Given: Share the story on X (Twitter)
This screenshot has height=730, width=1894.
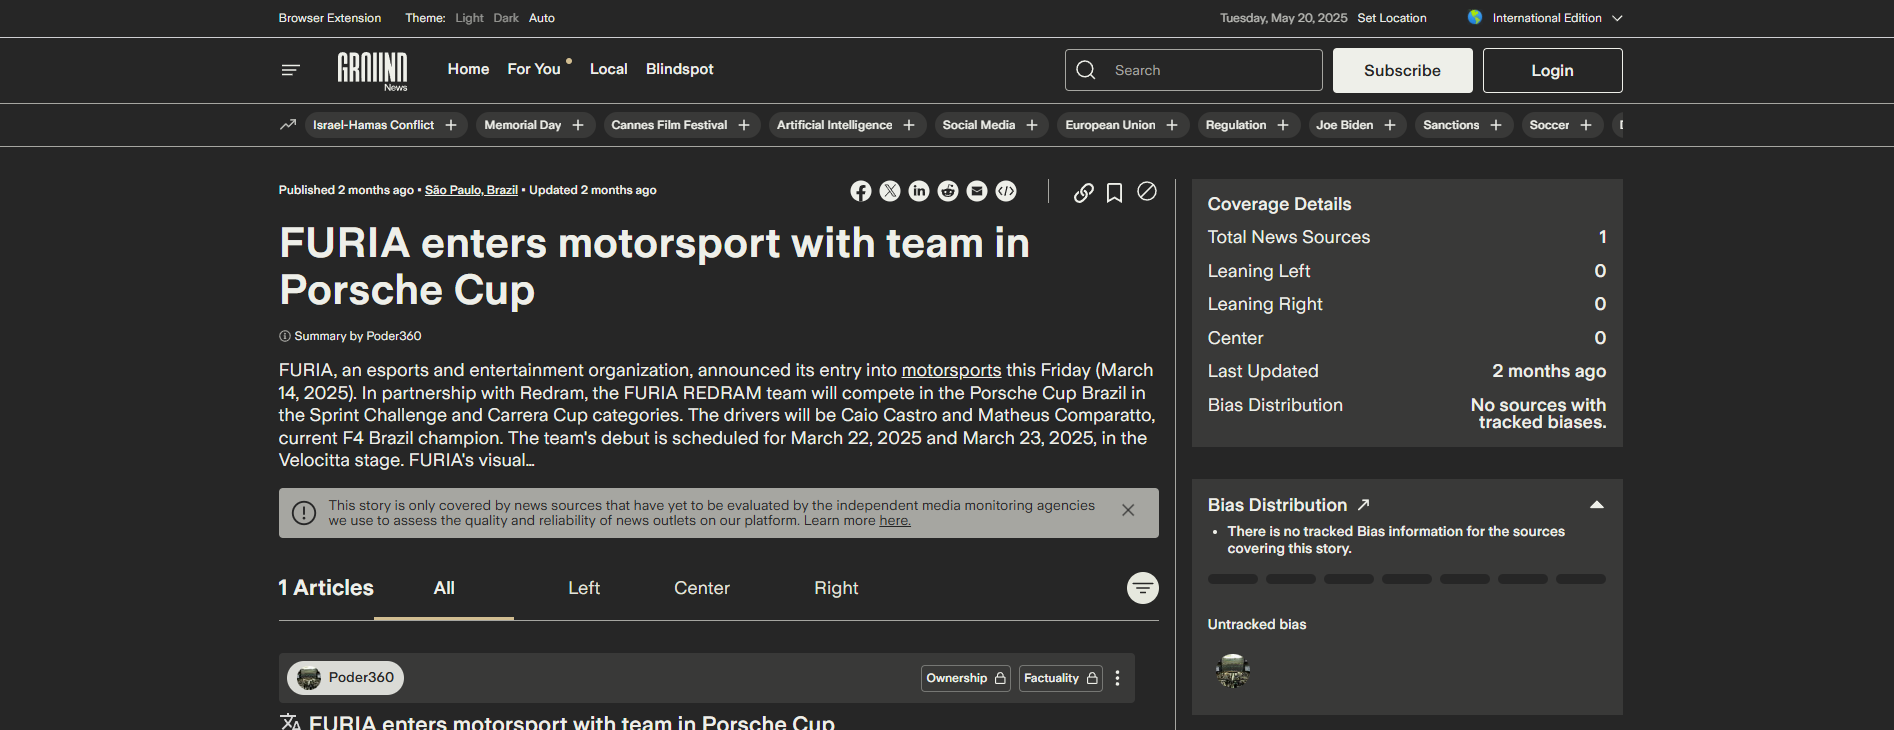Looking at the screenshot, I should point(890,191).
